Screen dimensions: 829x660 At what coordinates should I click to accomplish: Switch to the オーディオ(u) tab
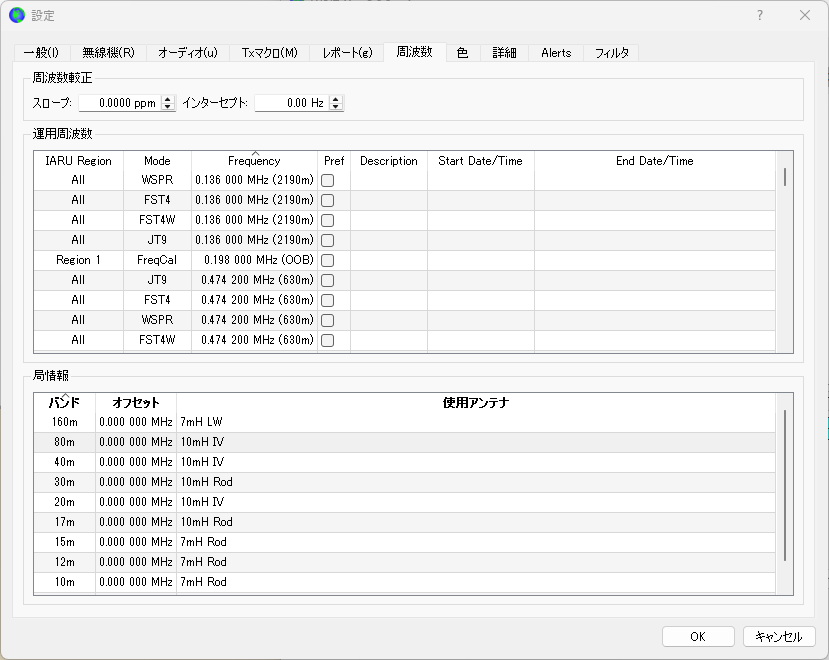pos(188,53)
